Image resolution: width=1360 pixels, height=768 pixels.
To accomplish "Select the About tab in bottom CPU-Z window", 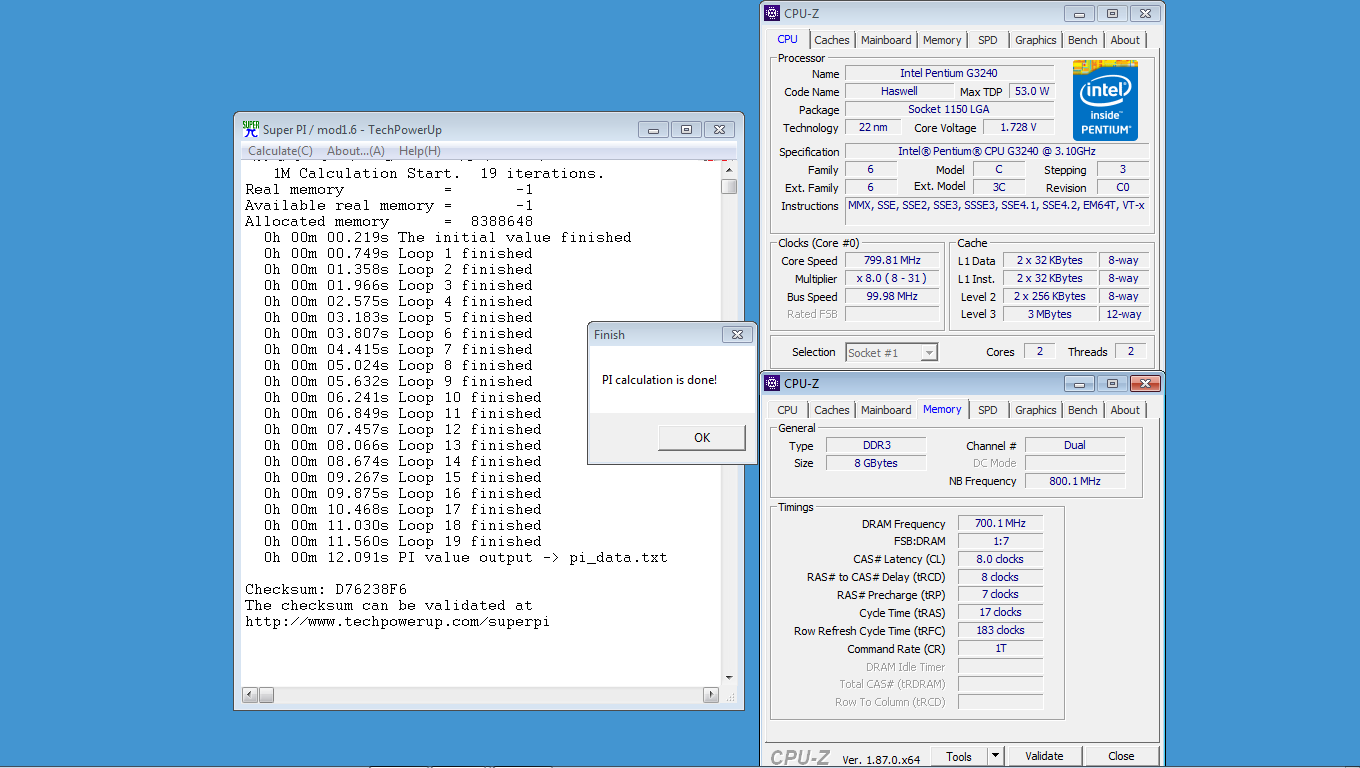I will (1125, 411).
